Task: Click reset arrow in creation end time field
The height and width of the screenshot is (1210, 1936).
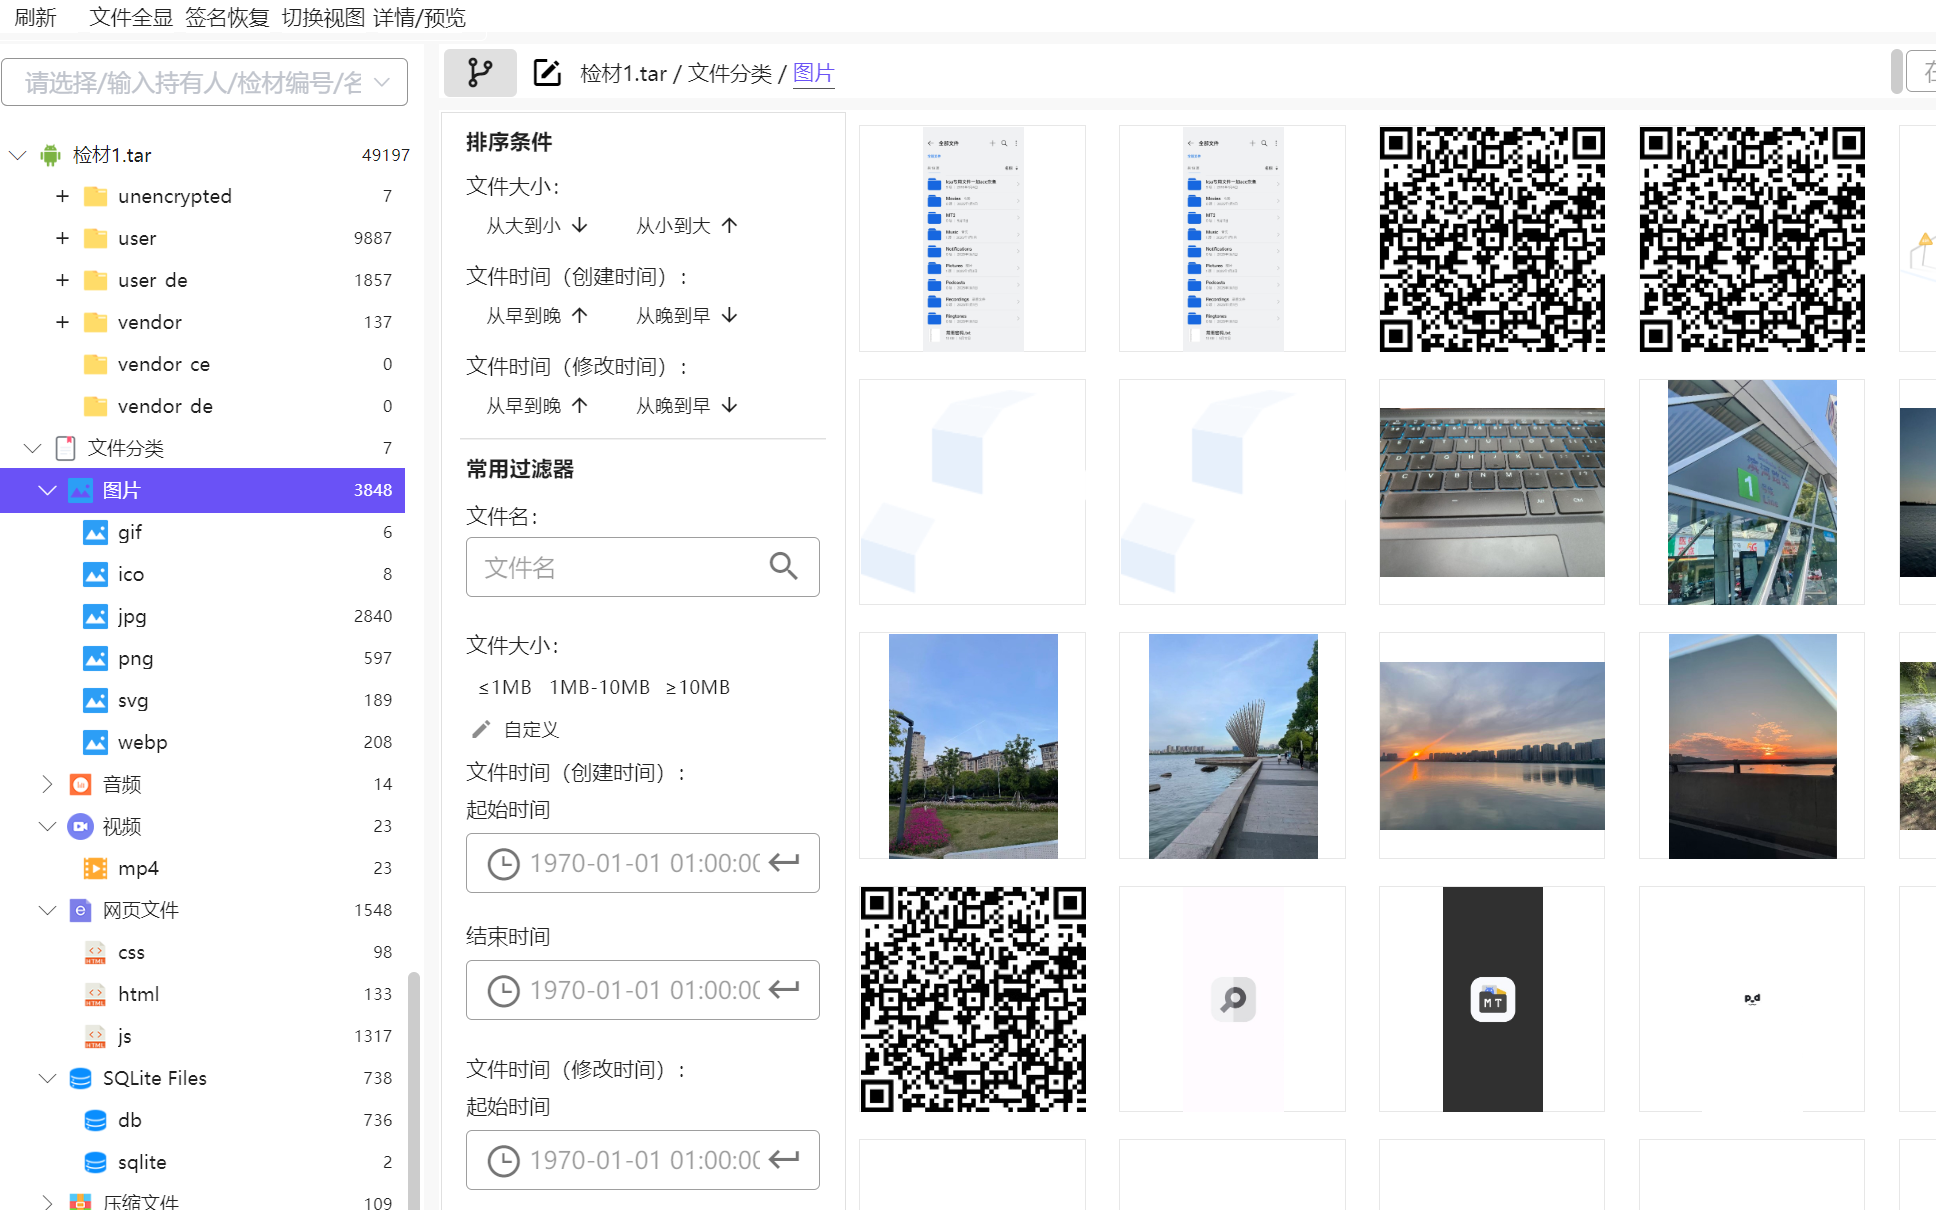Action: coord(785,989)
